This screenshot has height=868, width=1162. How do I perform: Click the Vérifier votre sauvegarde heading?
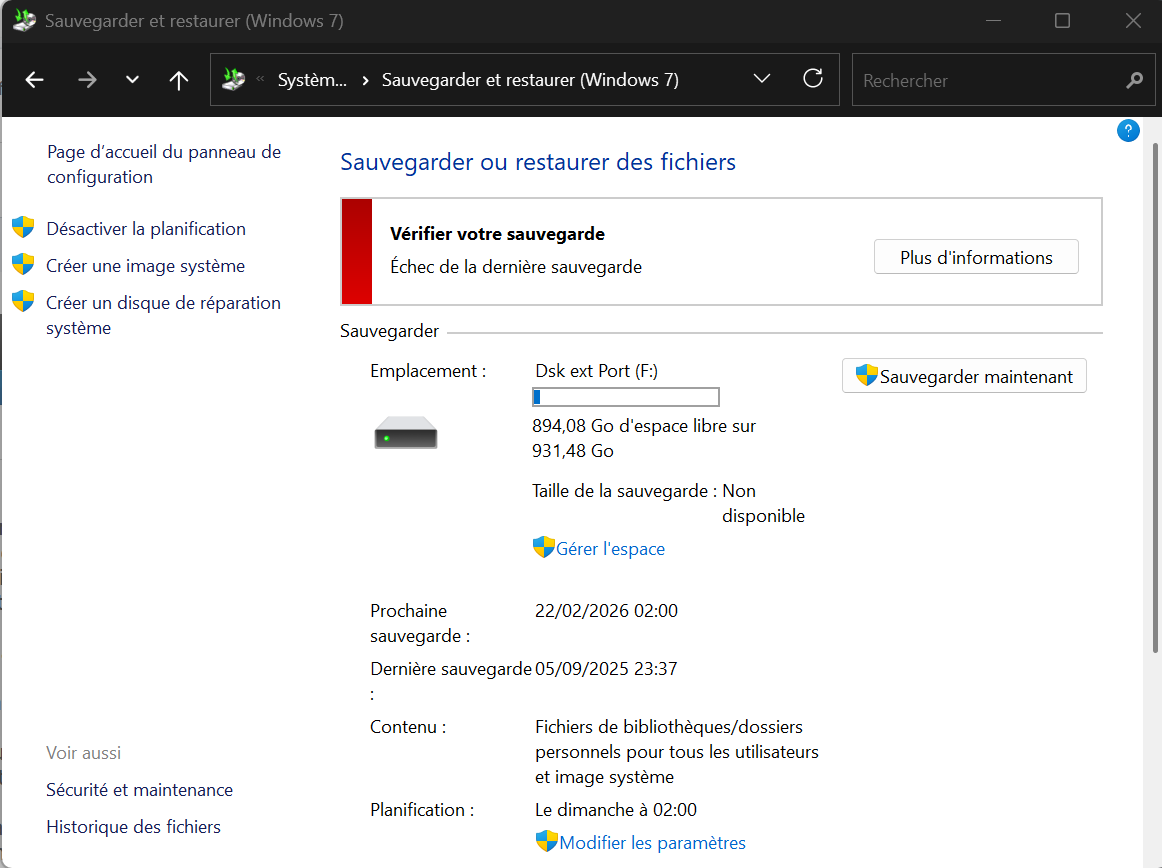coord(497,233)
